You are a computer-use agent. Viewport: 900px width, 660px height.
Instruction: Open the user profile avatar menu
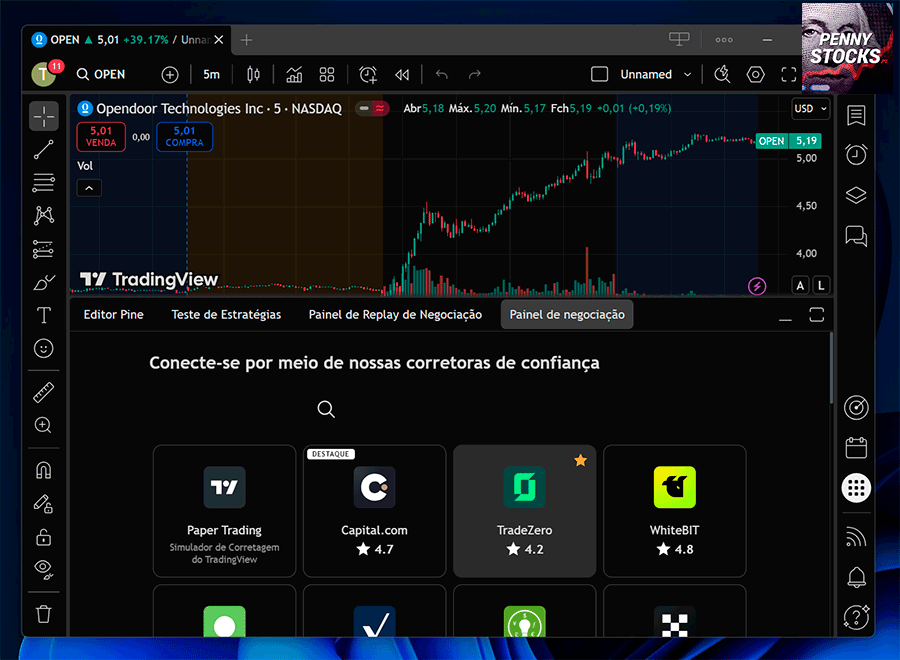click(x=44, y=73)
